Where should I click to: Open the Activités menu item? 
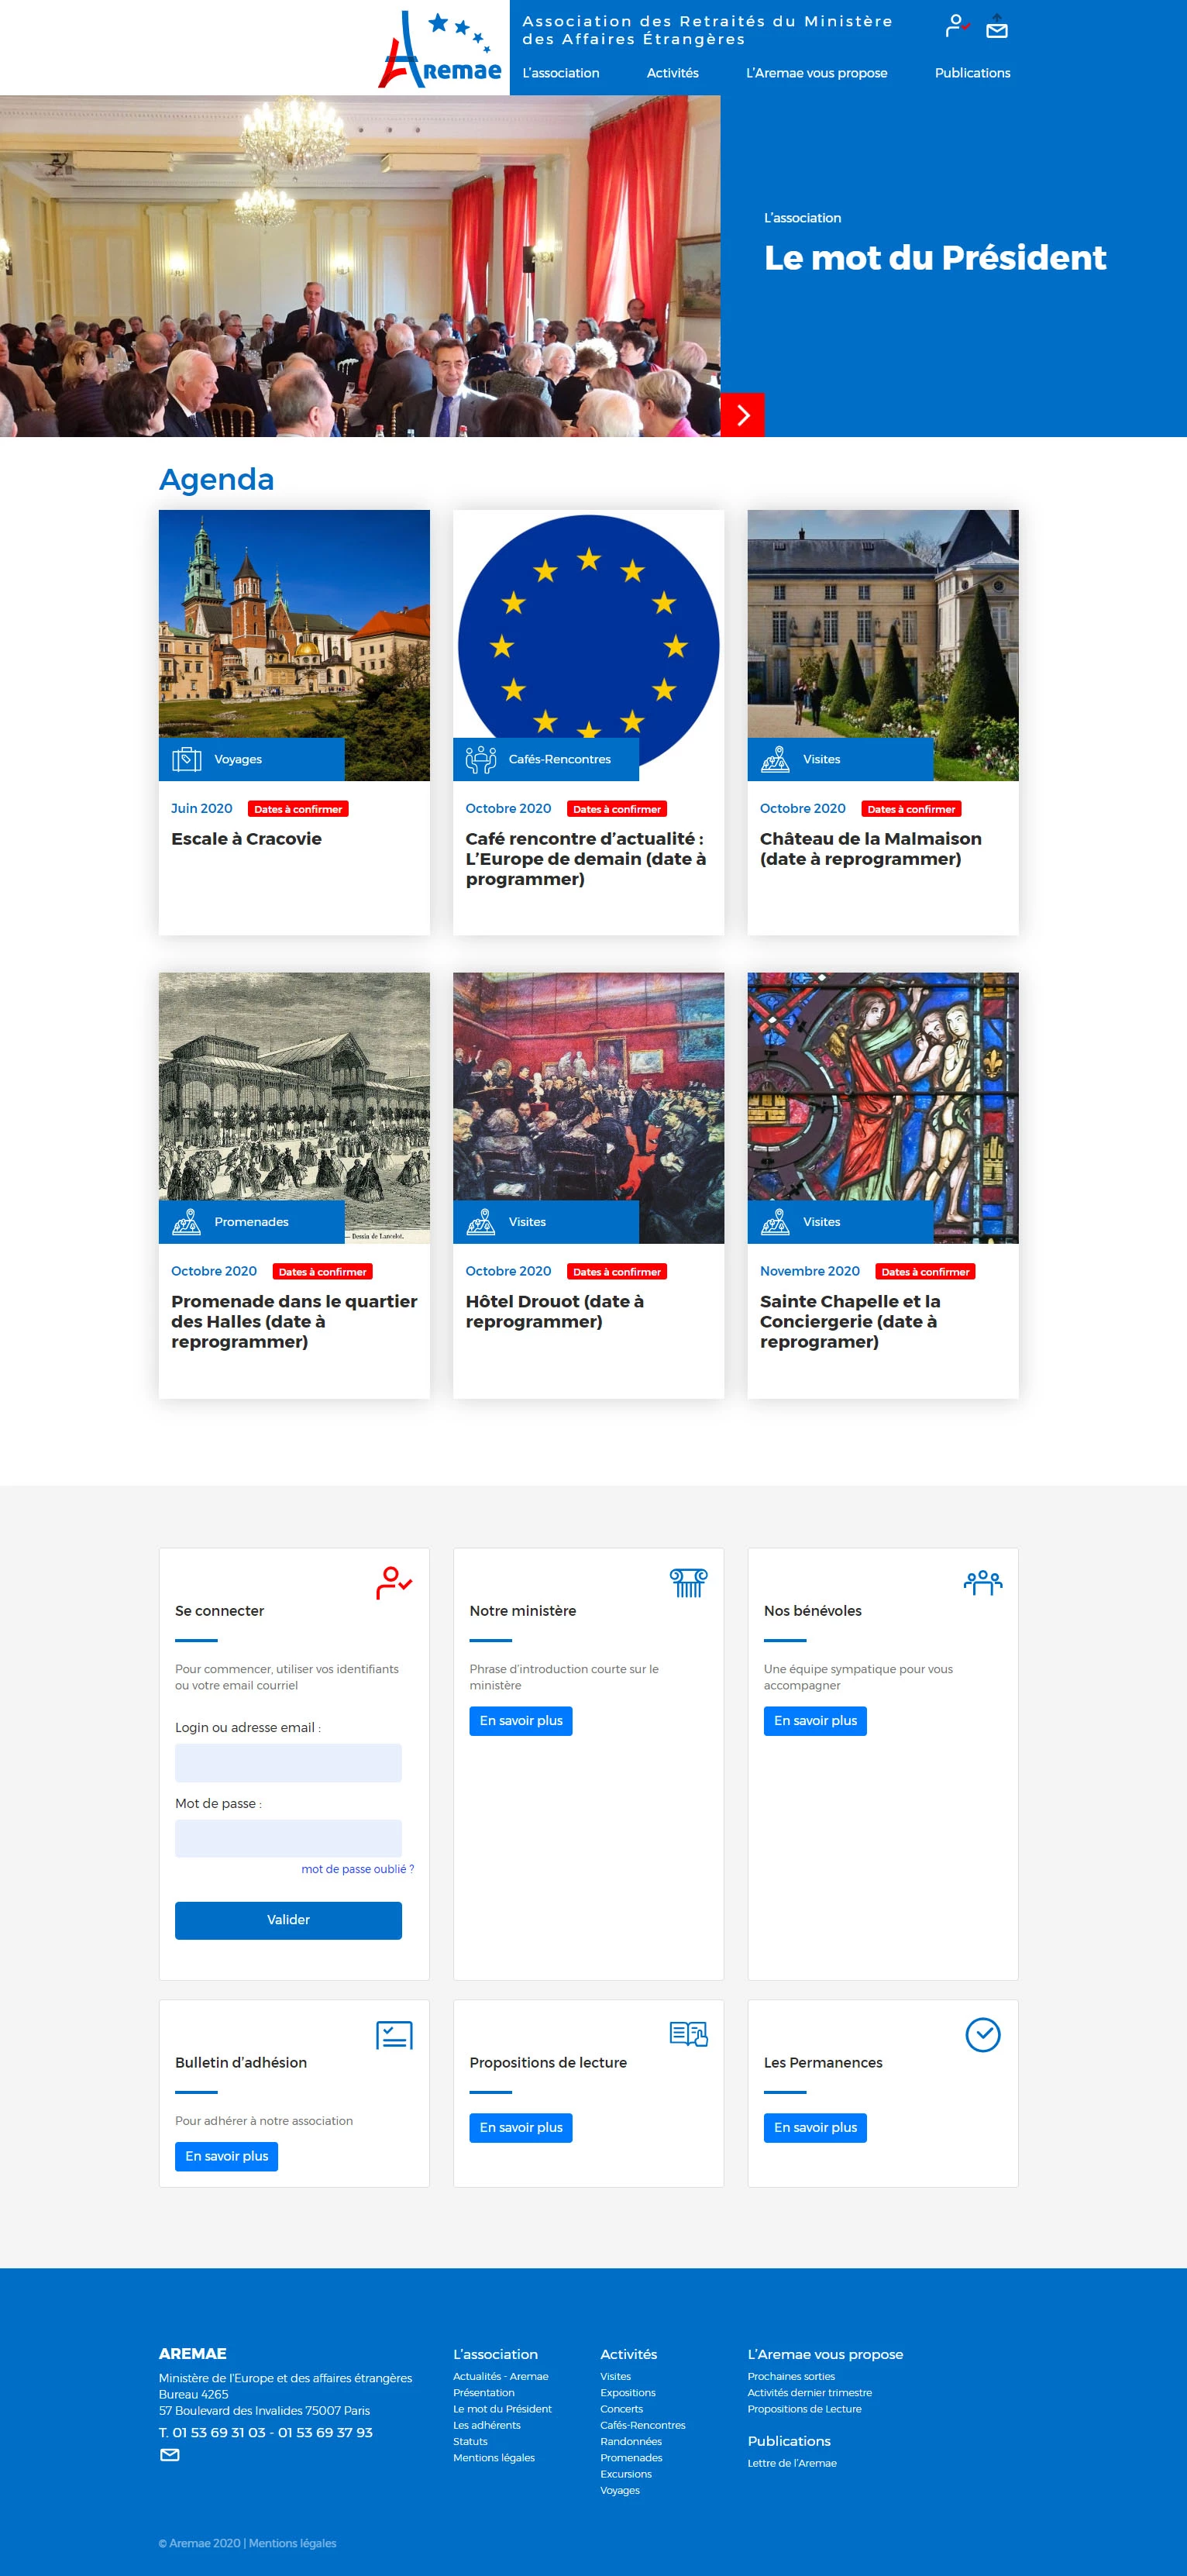point(673,73)
